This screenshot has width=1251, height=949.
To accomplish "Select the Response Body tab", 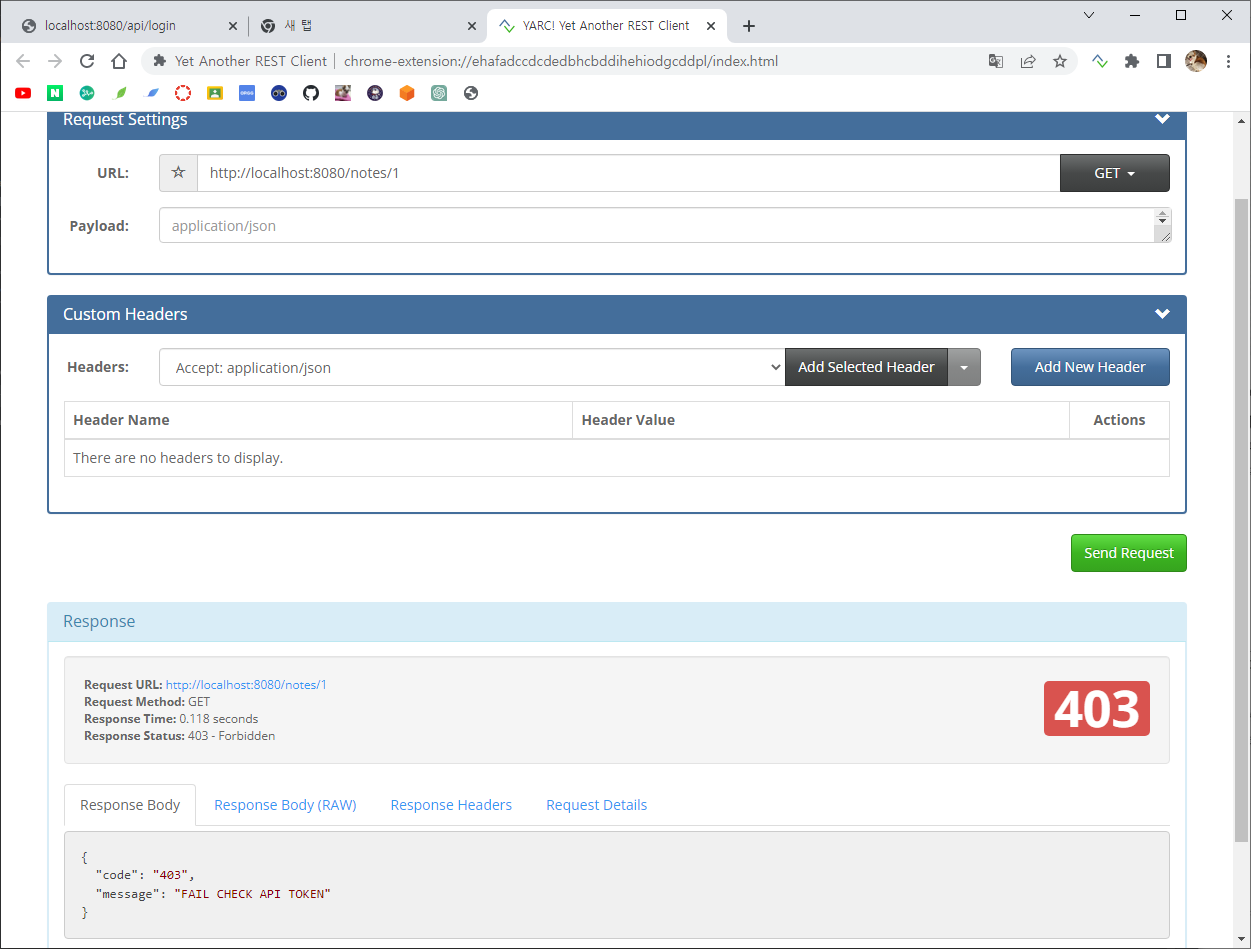I will point(130,805).
